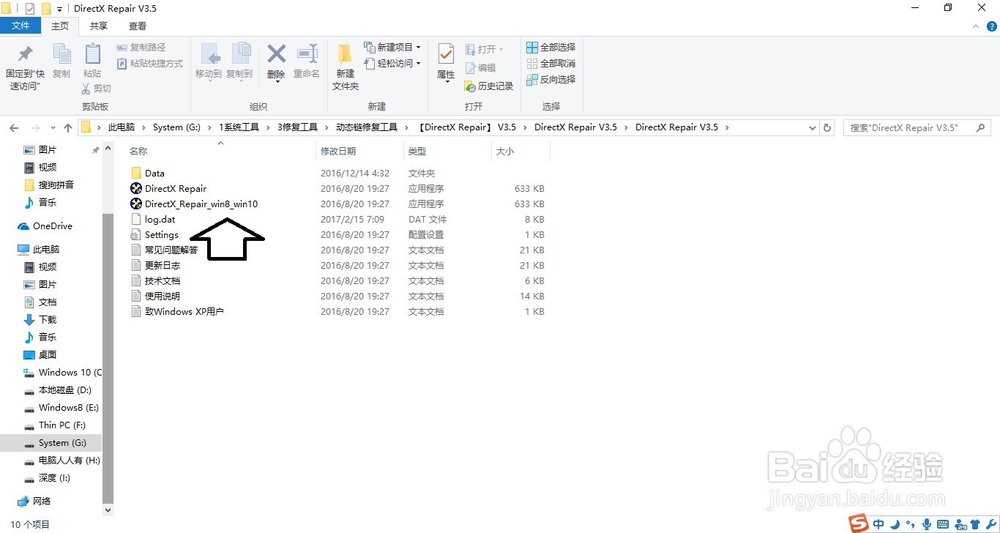Switch to the 共享 Share tab
This screenshot has height=533, width=1000.
click(x=98, y=26)
